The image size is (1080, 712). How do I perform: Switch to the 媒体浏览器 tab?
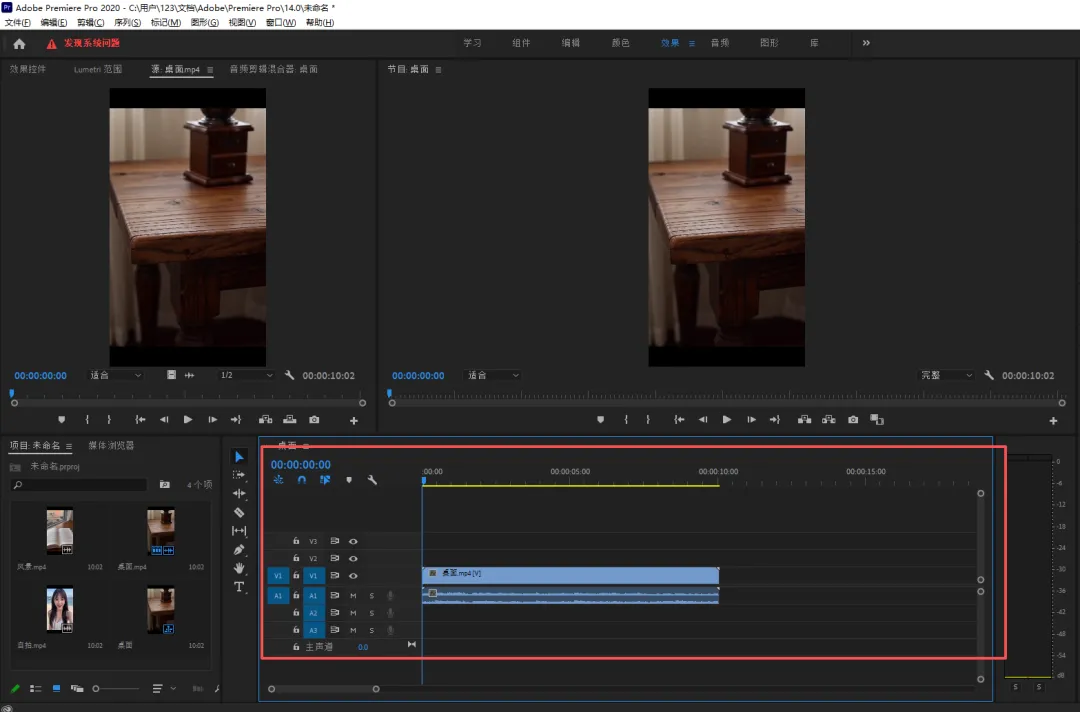pos(111,445)
